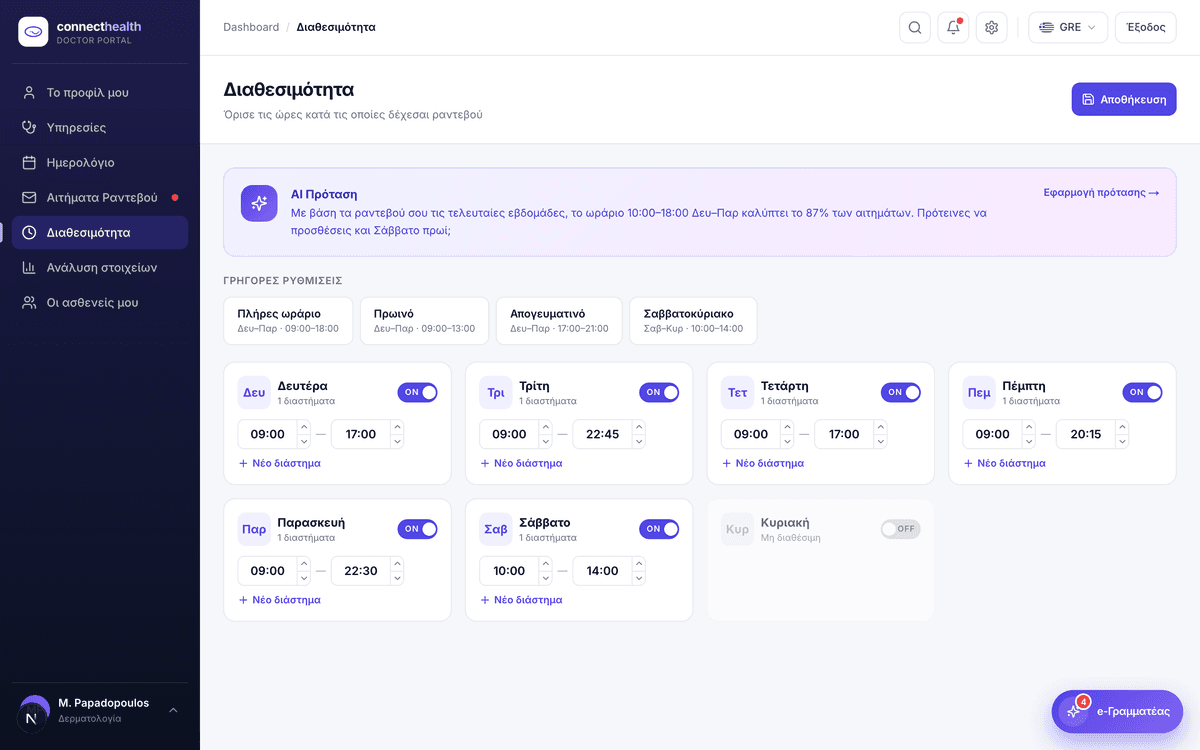The image size is (1200, 750).
Task: Add Νέο διάστημα for Παρασκευή
Action: (x=280, y=600)
